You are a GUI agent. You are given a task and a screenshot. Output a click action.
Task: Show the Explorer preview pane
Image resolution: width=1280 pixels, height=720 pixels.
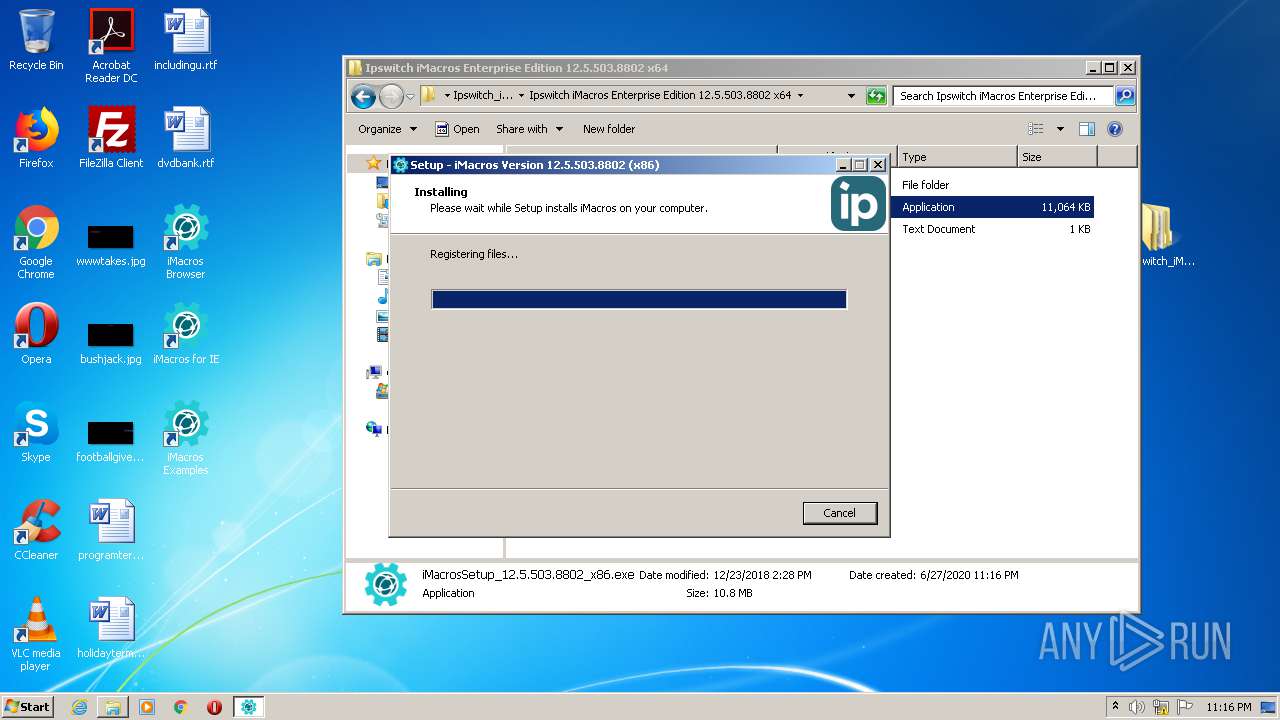tap(1087, 129)
